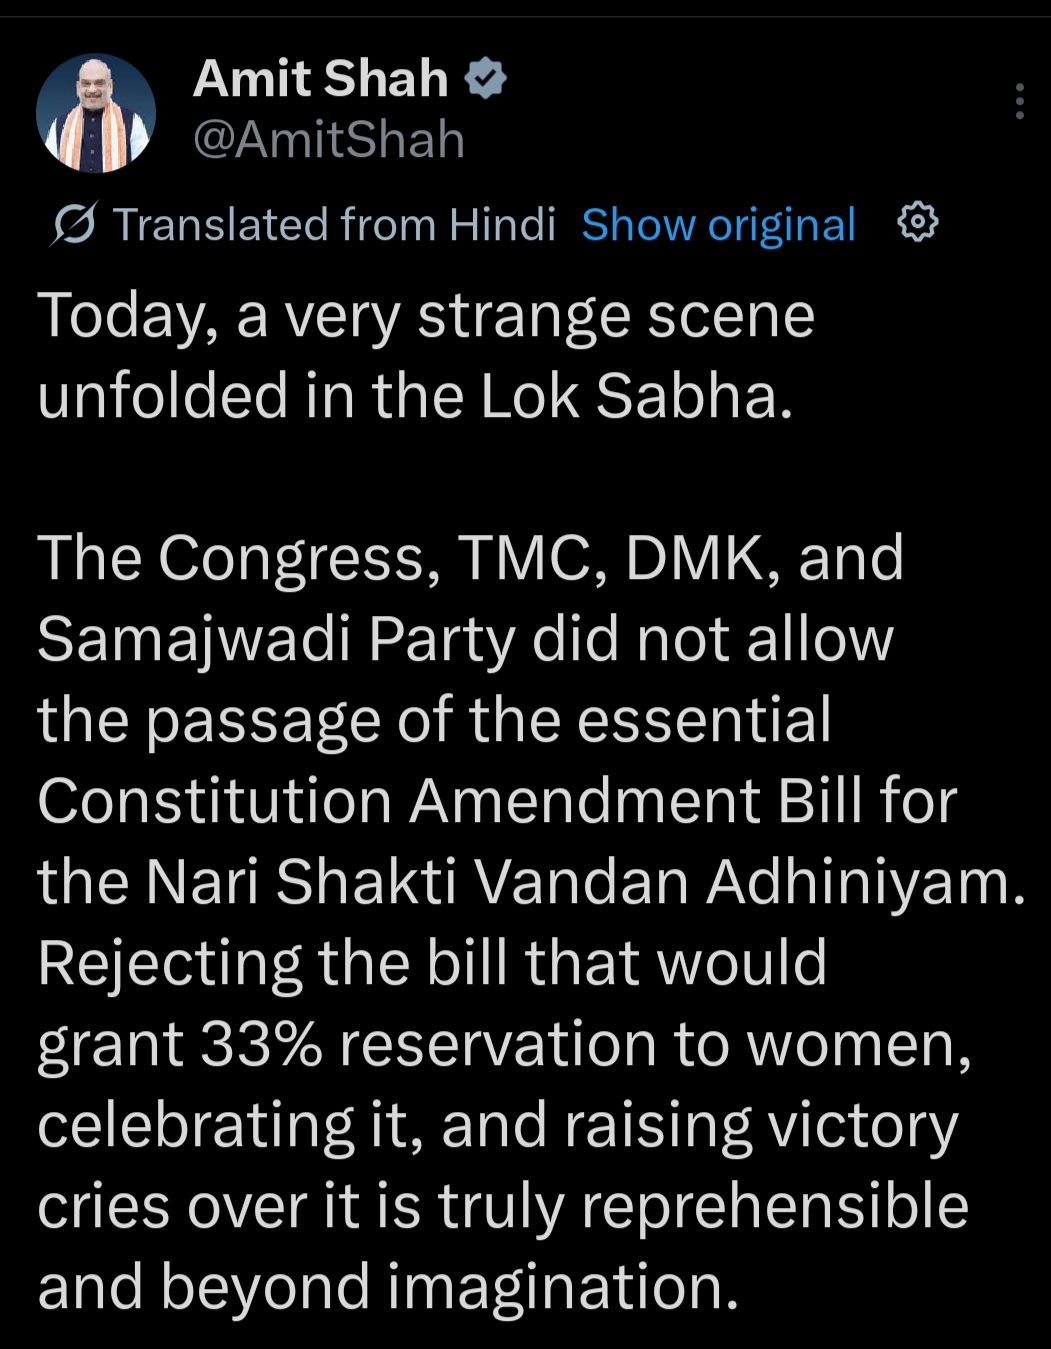Click the line "grant 33% reservation to women,"
The height and width of the screenshot is (1349, 1051).
pyautogui.click(x=504, y=1044)
